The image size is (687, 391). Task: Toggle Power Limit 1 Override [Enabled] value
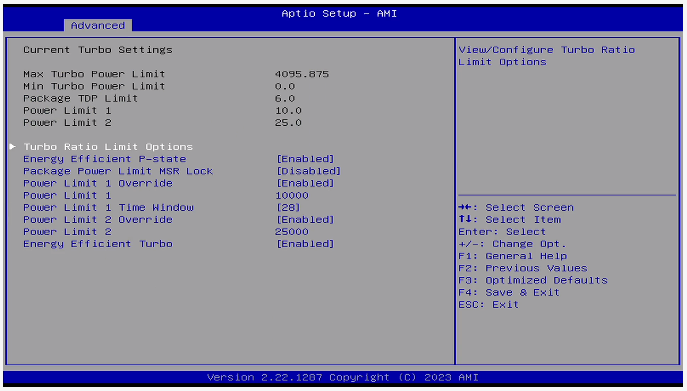[305, 183]
